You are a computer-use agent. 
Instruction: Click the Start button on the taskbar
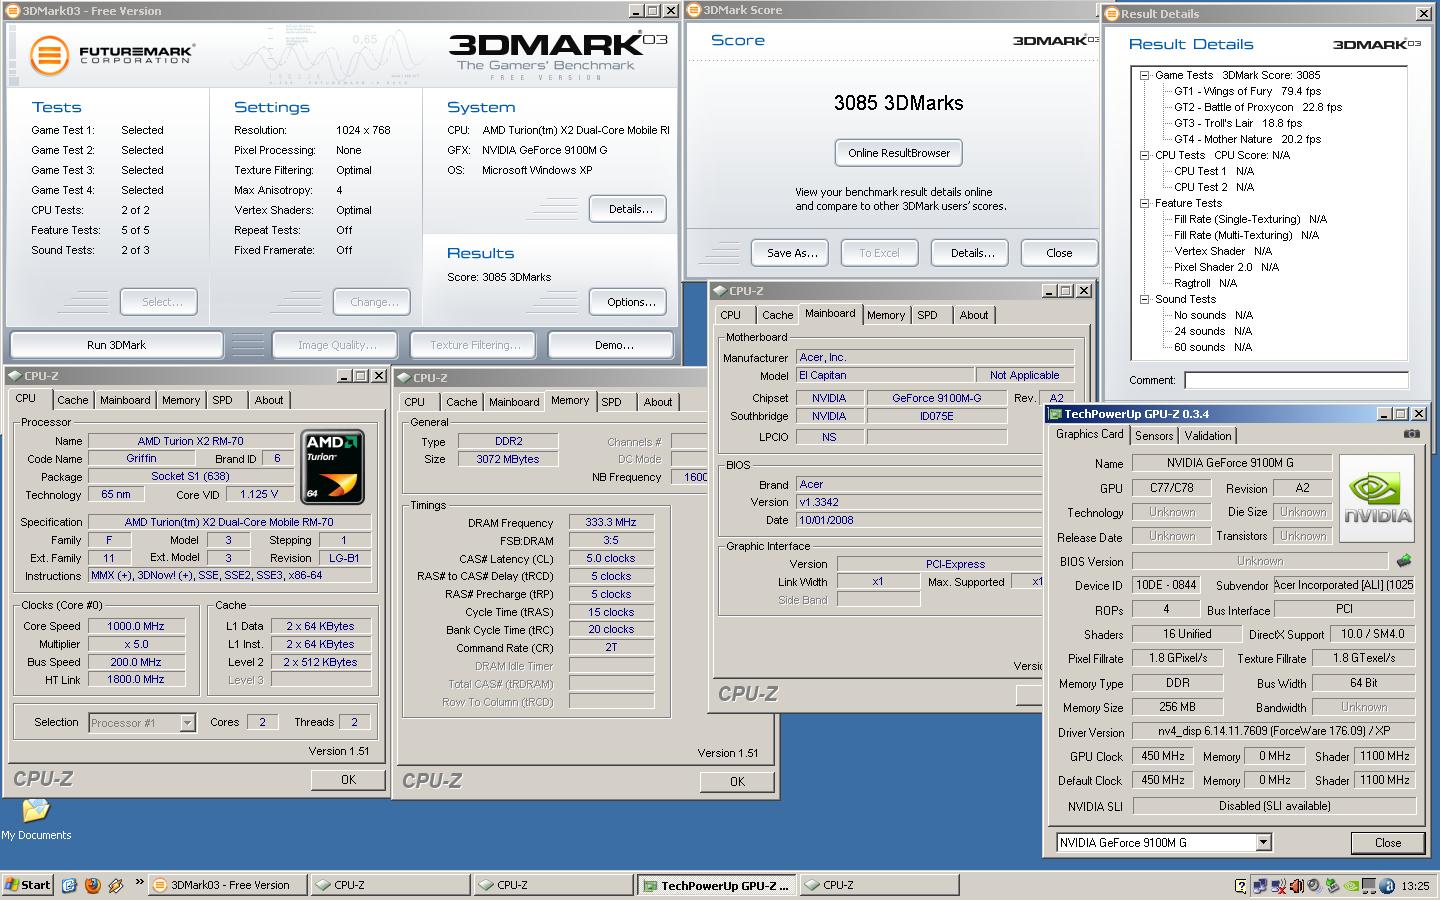point(28,885)
